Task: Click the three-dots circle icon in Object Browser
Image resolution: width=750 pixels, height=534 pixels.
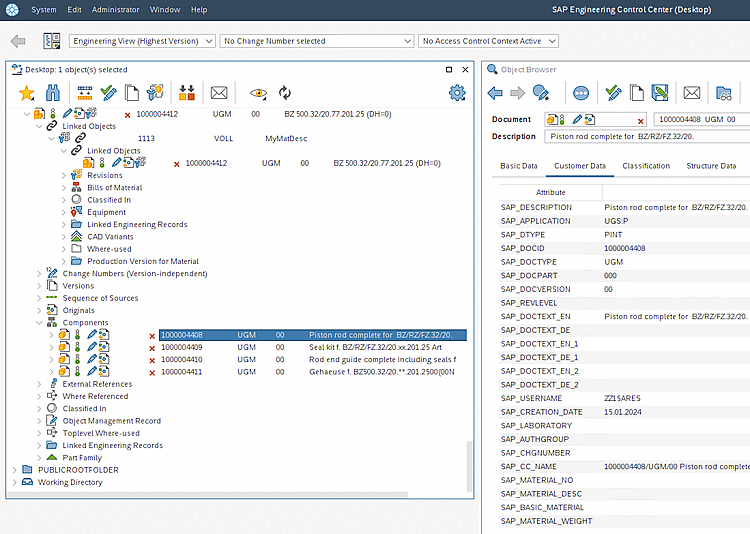Action: point(581,93)
